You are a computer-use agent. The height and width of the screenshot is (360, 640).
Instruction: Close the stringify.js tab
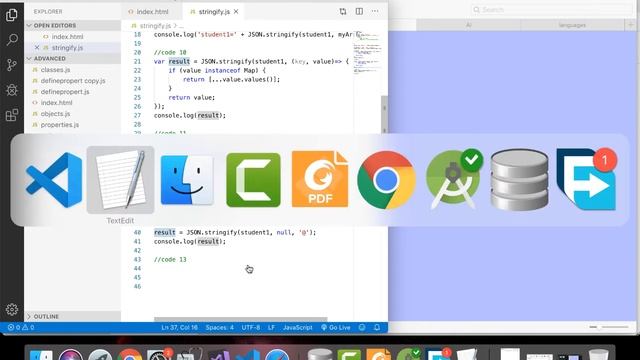click(x=236, y=12)
